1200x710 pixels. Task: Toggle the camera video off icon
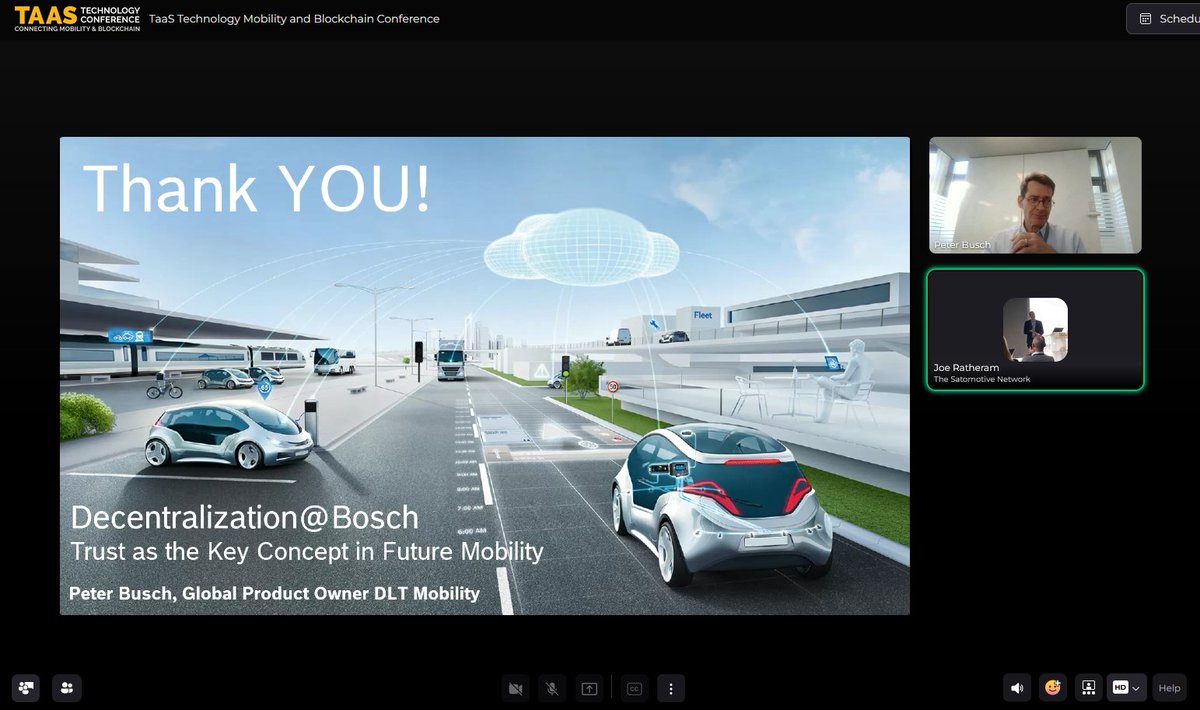click(x=516, y=688)
